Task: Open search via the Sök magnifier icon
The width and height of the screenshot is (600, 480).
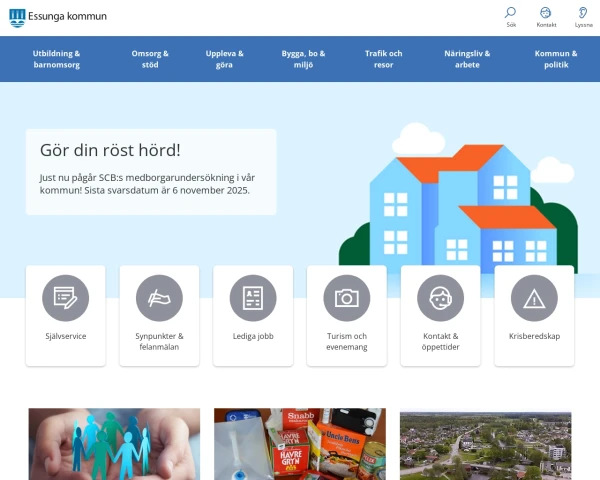Action: (x=511, y=13)
